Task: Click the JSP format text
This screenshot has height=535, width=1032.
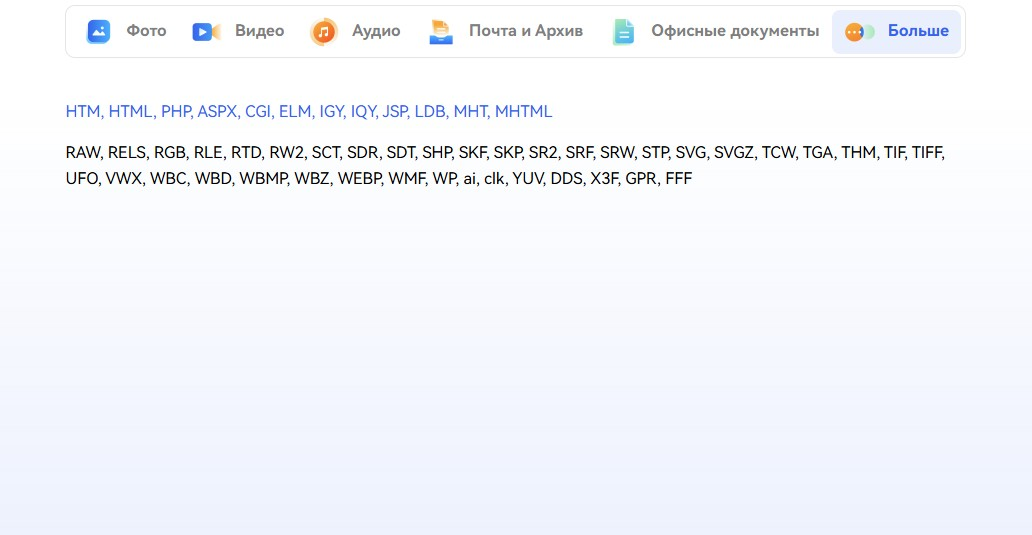Action: click(x=395, y=112)
